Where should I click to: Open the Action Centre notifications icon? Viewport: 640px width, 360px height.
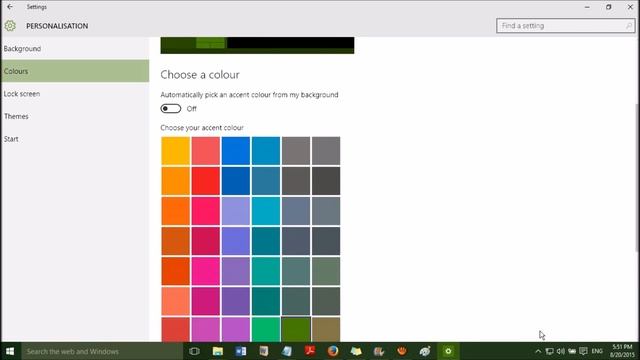point(584,351)
